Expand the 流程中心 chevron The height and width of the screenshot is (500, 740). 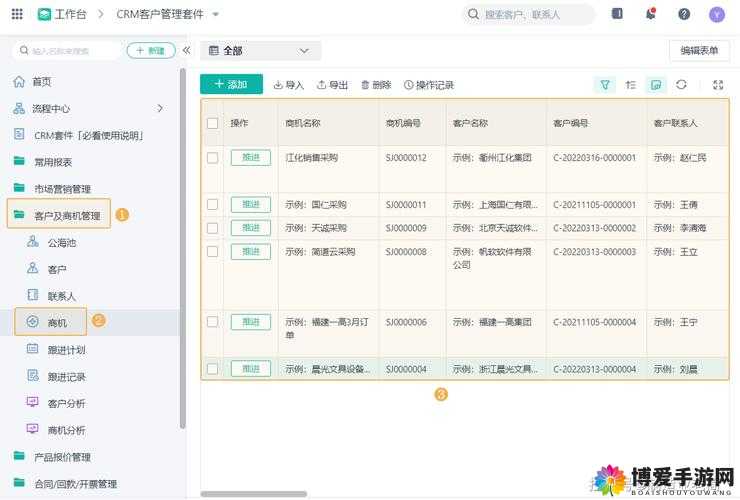coord(160,108)
